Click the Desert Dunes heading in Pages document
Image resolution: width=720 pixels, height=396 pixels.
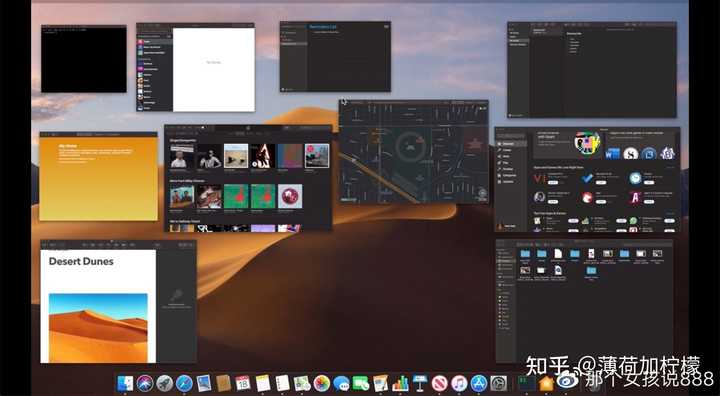click(81, 261)
